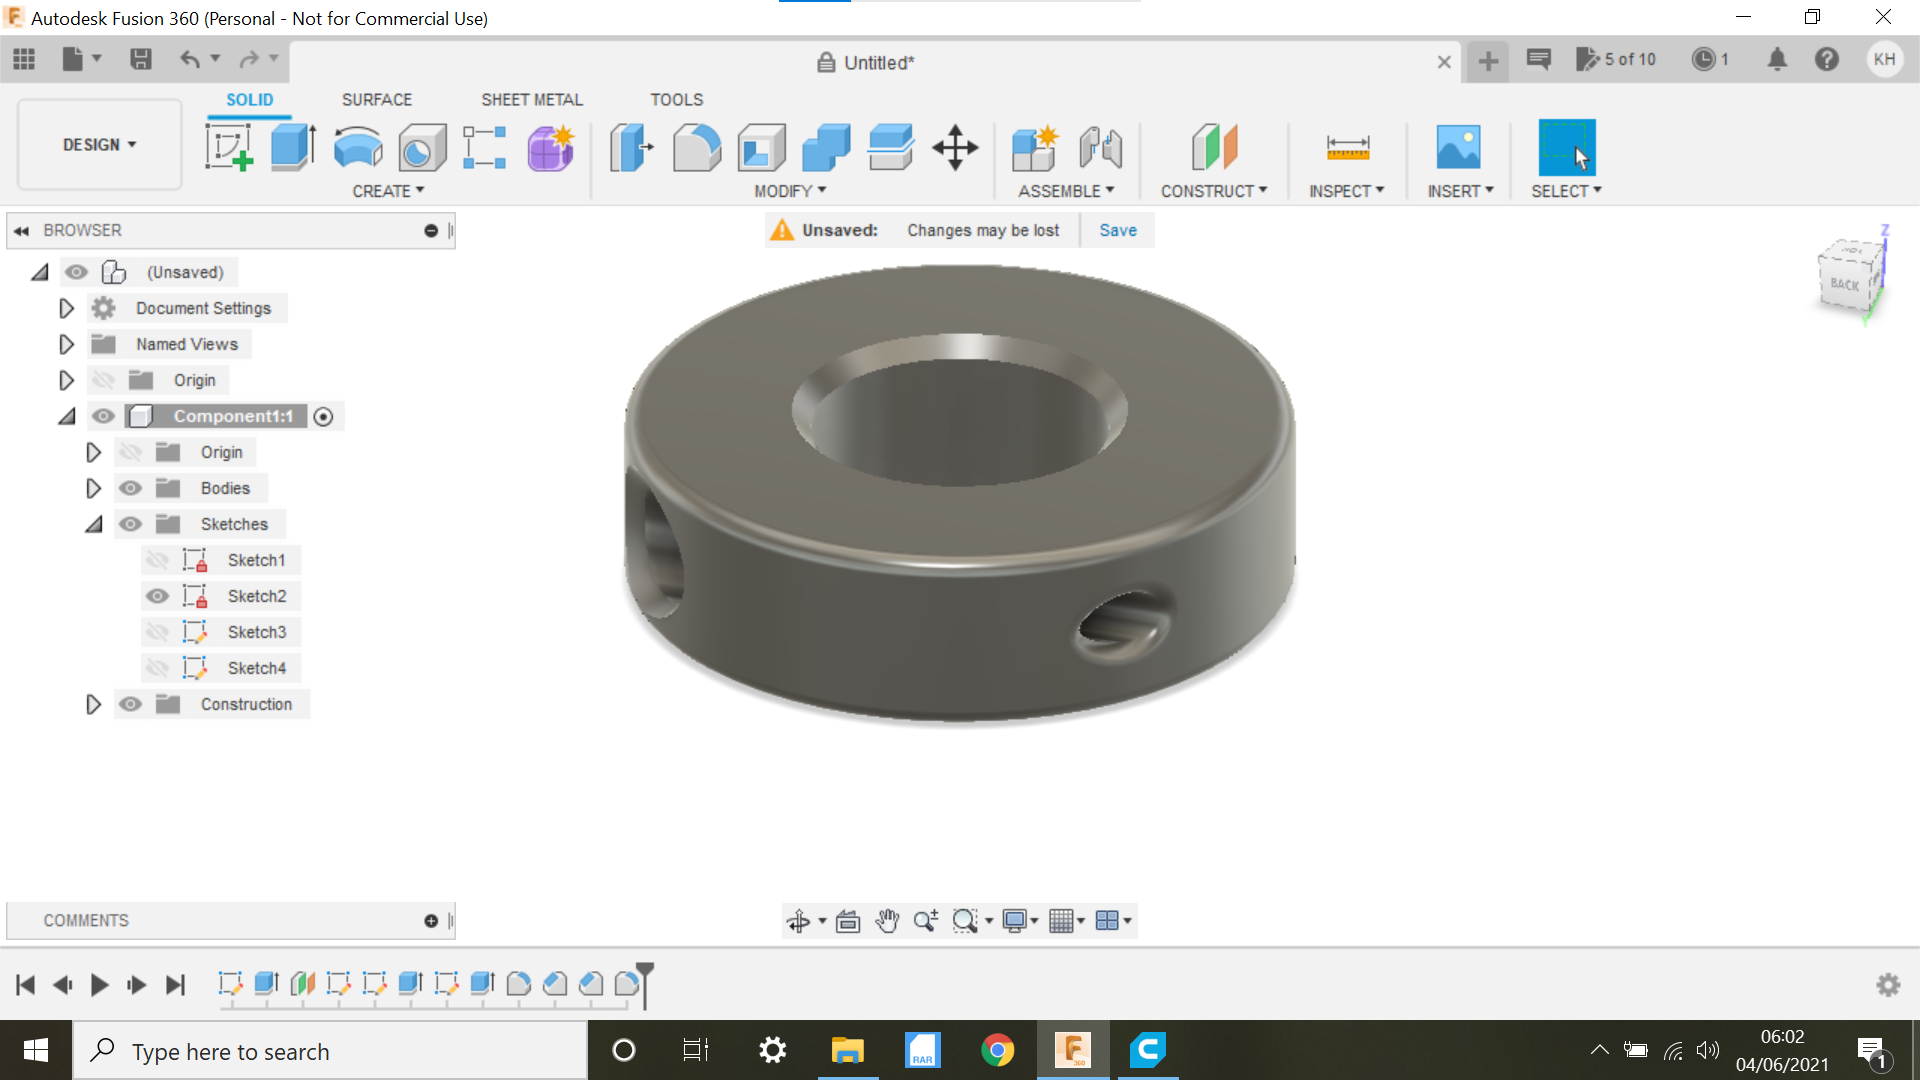Toggle visibility of Sketch3
Screen dimensions: 1920x1080
[x=157, y=630]
